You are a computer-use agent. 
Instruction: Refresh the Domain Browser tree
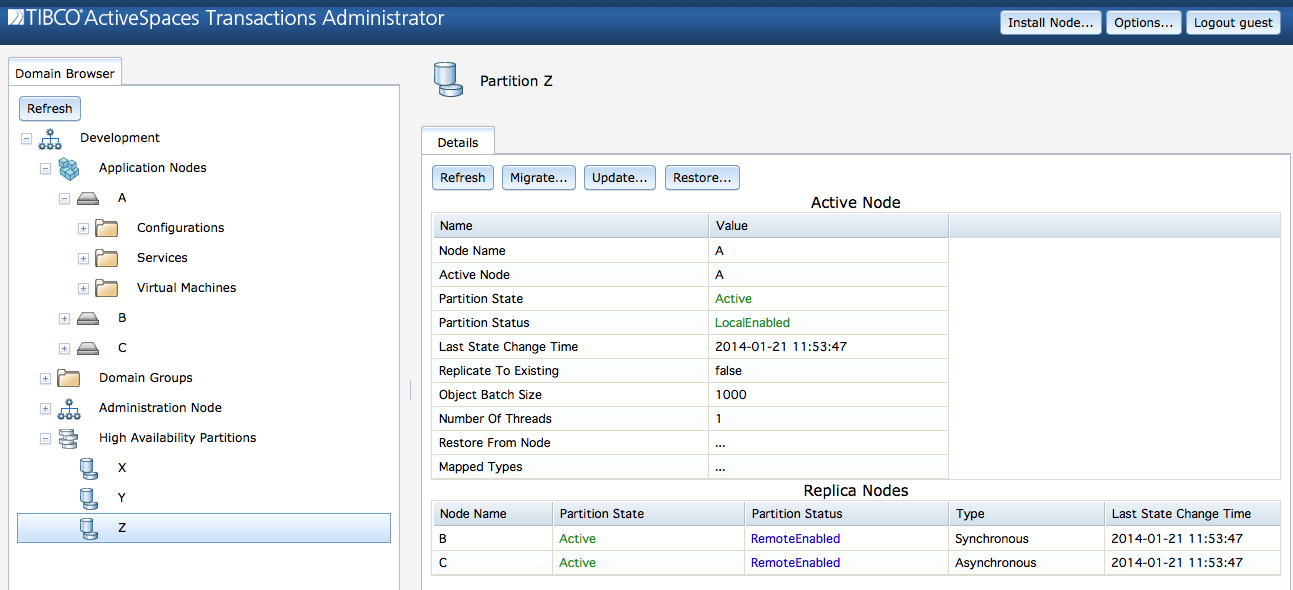[50, 108]
